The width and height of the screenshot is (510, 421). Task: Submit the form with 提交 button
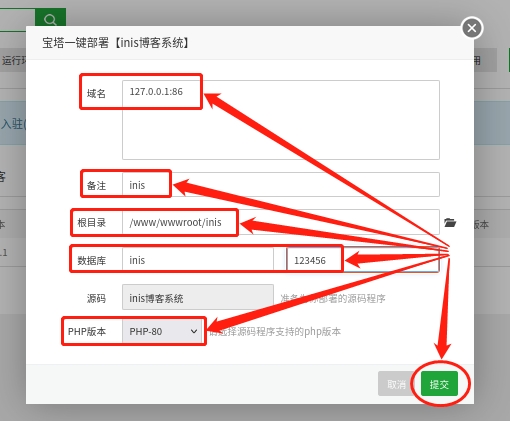coord(439,384)
